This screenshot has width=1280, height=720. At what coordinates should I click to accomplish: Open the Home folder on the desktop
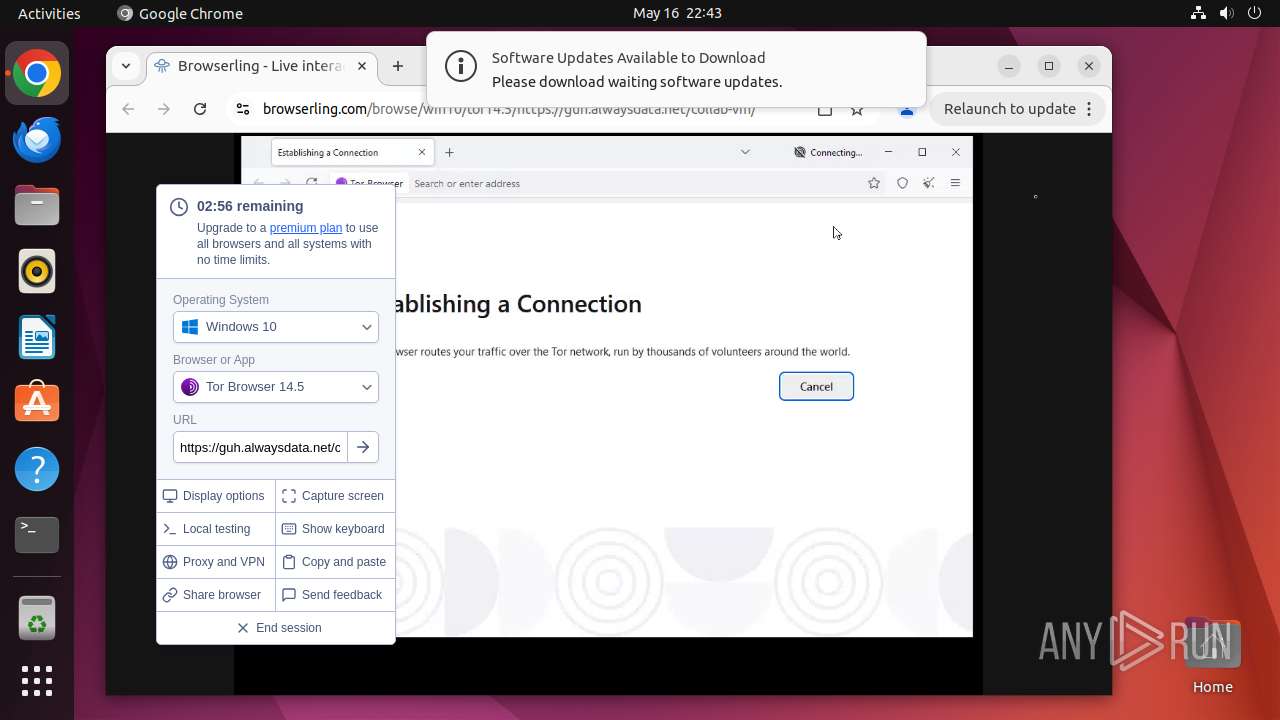click(x=1212, y=658)
